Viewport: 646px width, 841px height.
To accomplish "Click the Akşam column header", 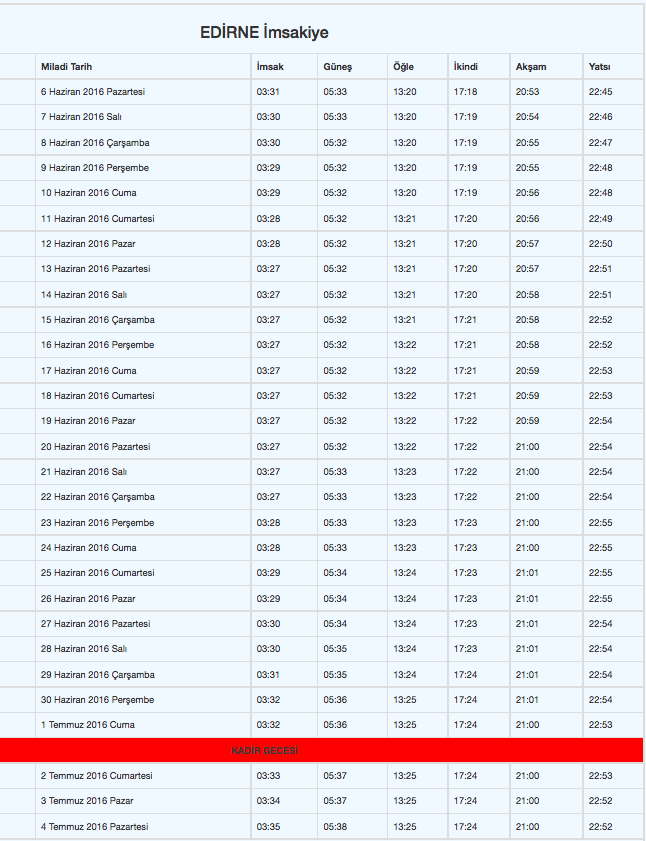I will pos(530,67).
